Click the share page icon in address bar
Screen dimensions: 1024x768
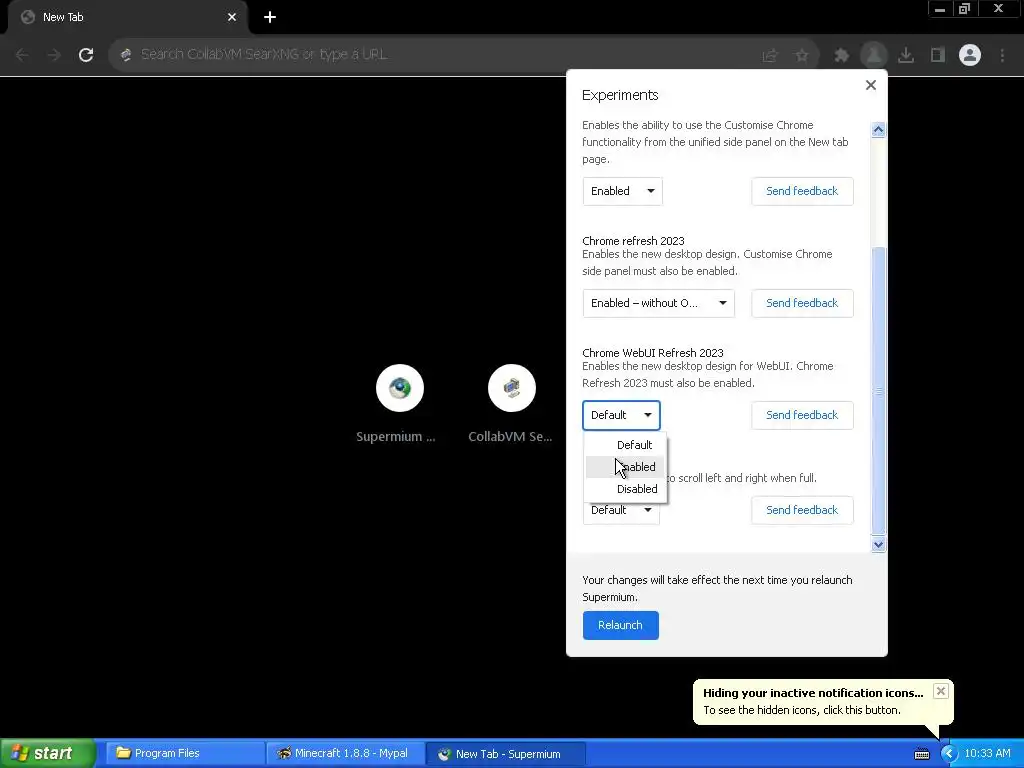pos(770,56)
